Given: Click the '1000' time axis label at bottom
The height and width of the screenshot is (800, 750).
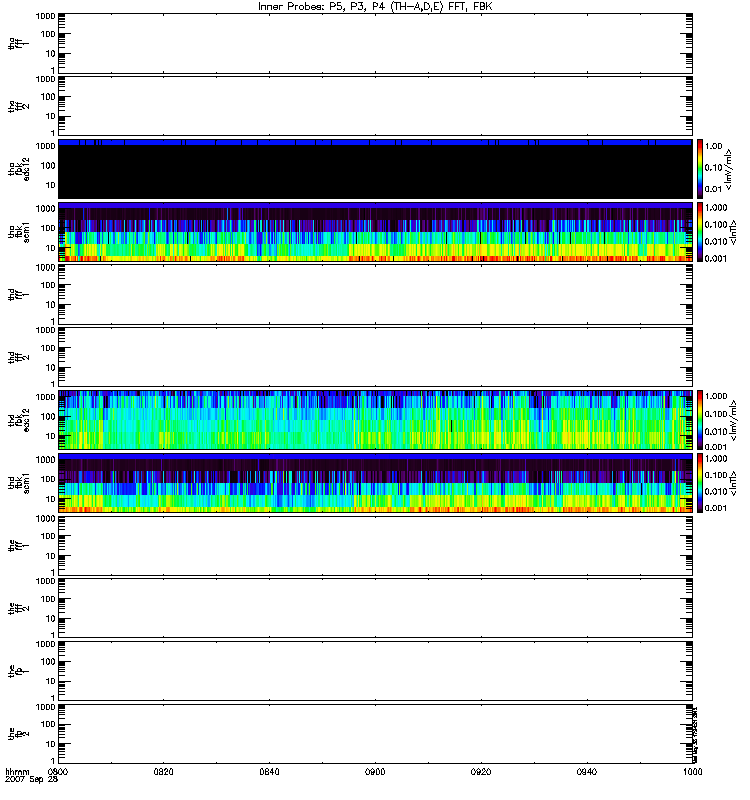Looking at the screenshot, I should (692, 771).
